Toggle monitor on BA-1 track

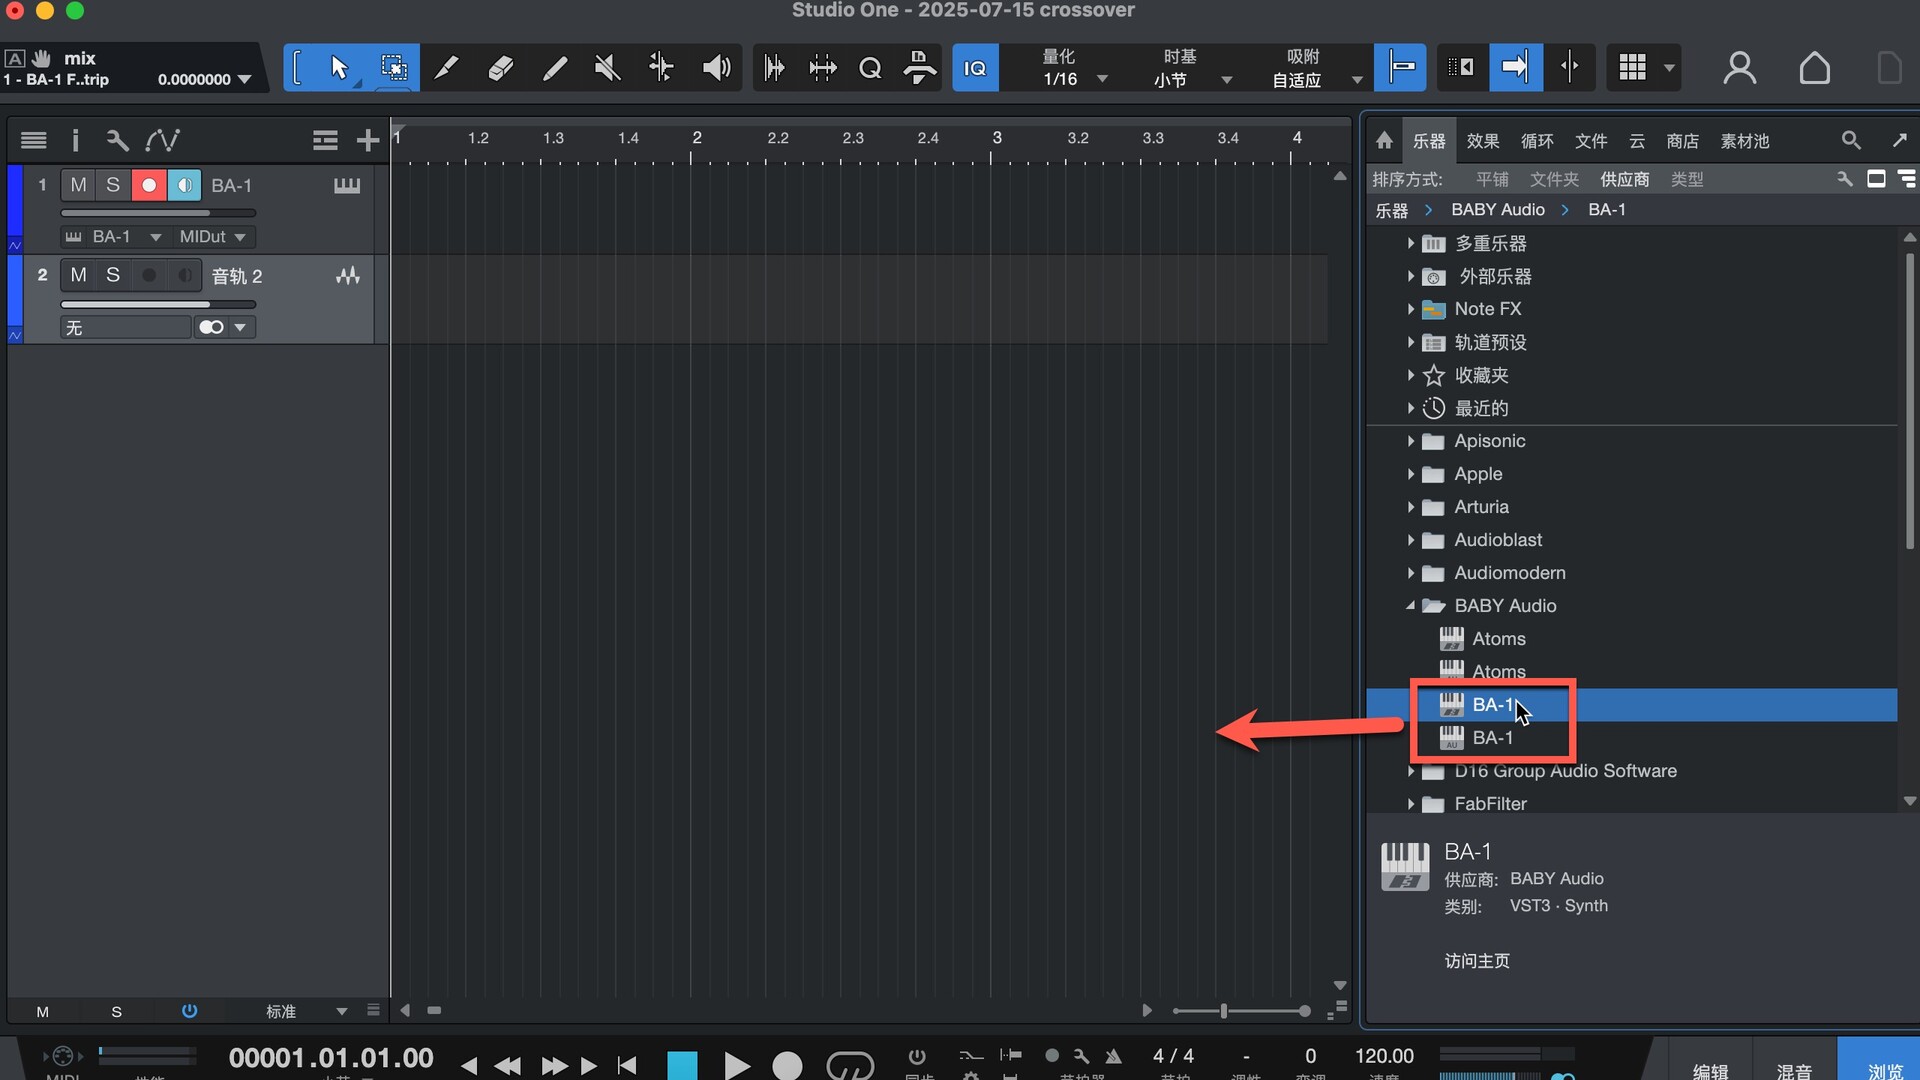pos(184,185)
